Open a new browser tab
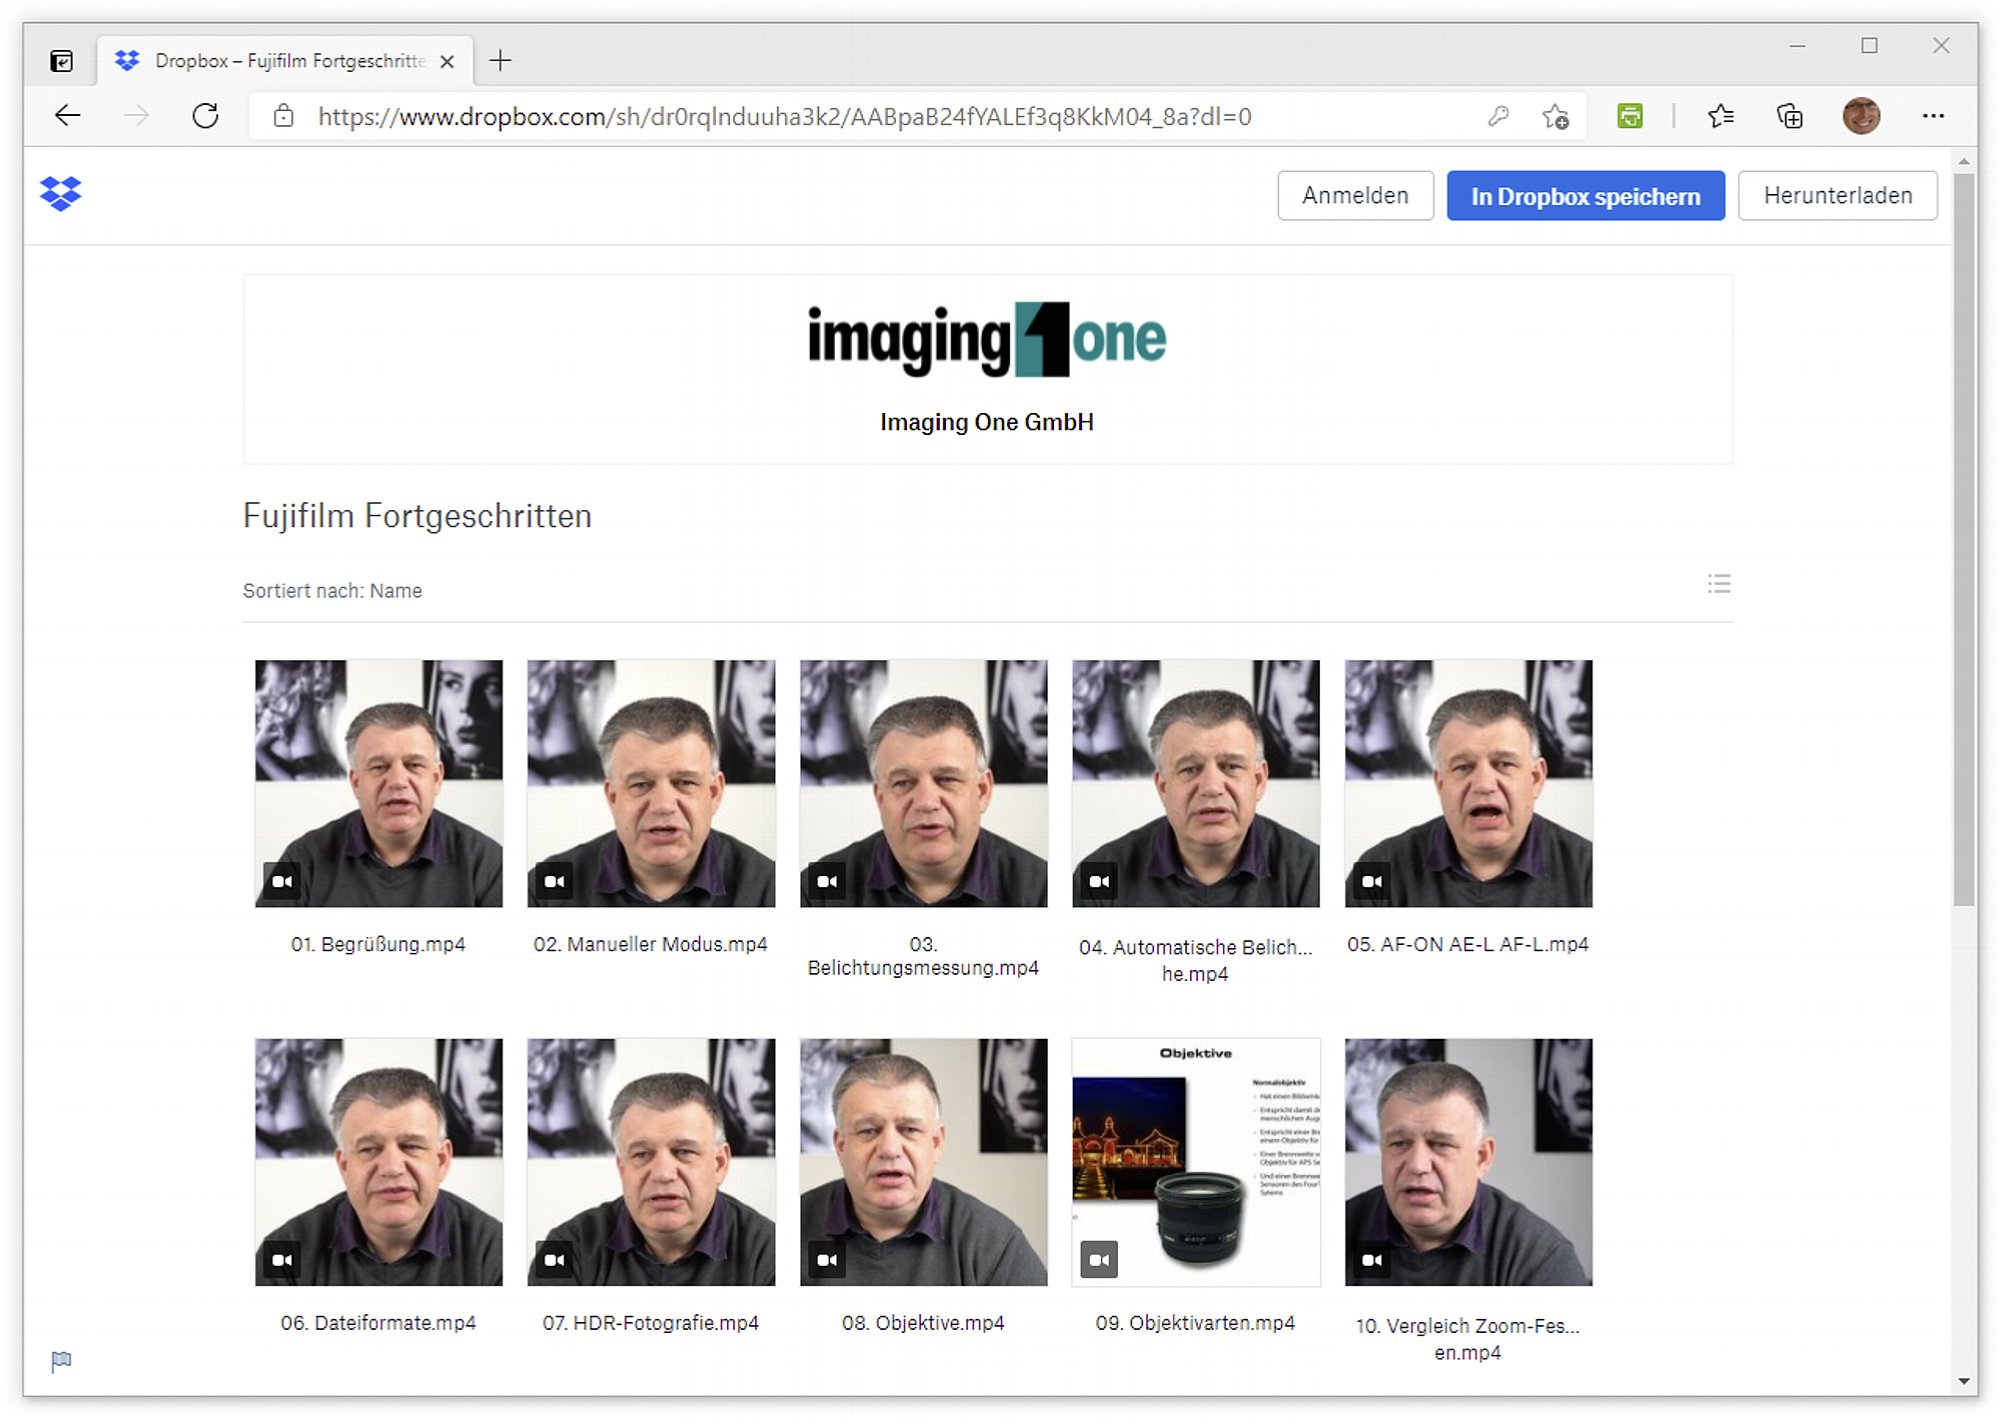This screenshot has width=2000, height=1419. pyautogui.click(x=500, y=61)
